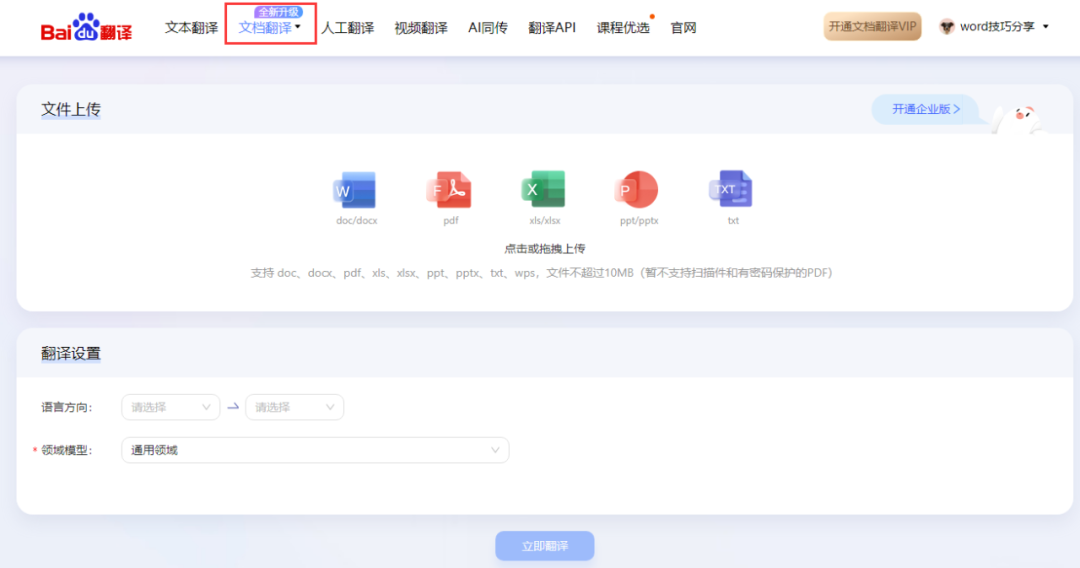
Task: Open the 人工翻译 tab
Action: pyautogui.click(x=348, y=28)
